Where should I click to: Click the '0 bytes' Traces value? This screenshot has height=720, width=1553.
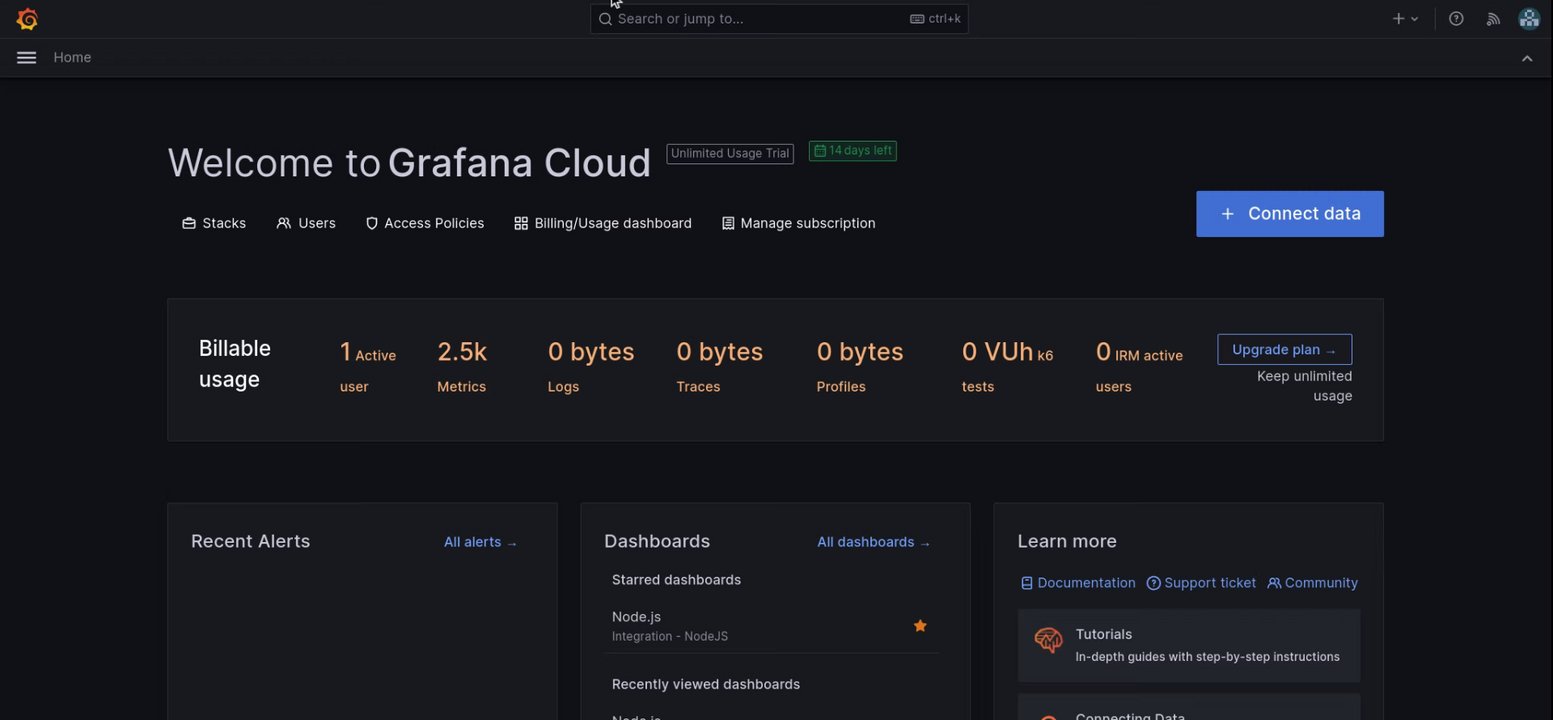[x=720, y=352]
